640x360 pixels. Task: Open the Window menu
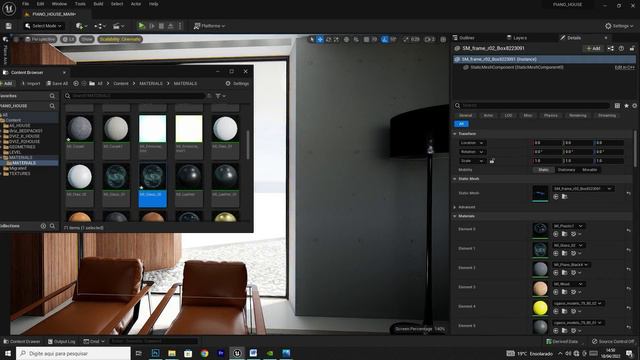coord(59,4)
